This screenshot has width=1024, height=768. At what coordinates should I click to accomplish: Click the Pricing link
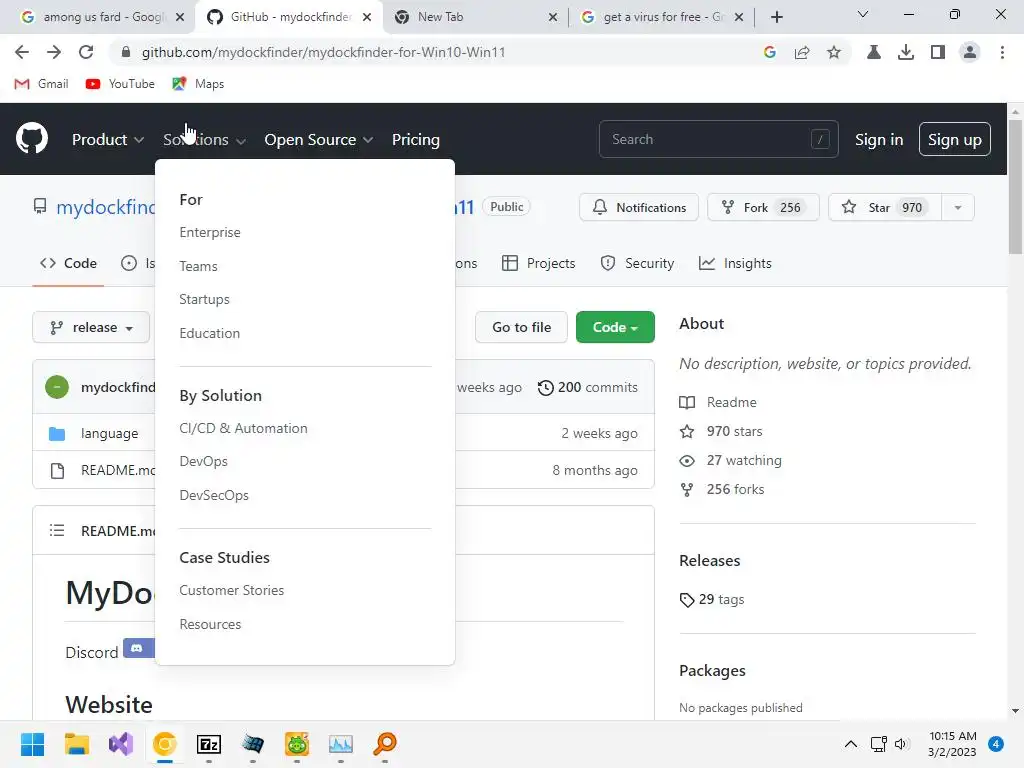(415, 139)
